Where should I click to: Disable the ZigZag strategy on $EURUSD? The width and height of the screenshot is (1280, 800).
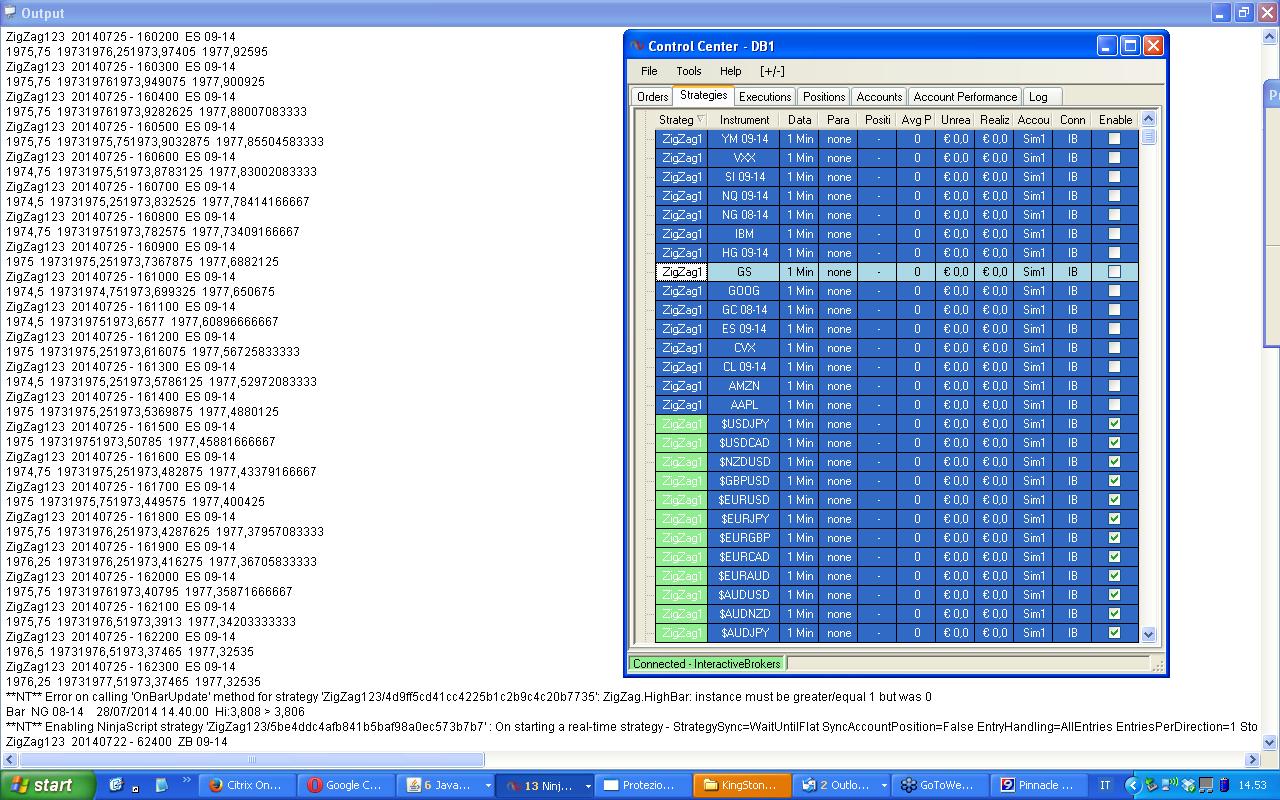[1114, 500]
